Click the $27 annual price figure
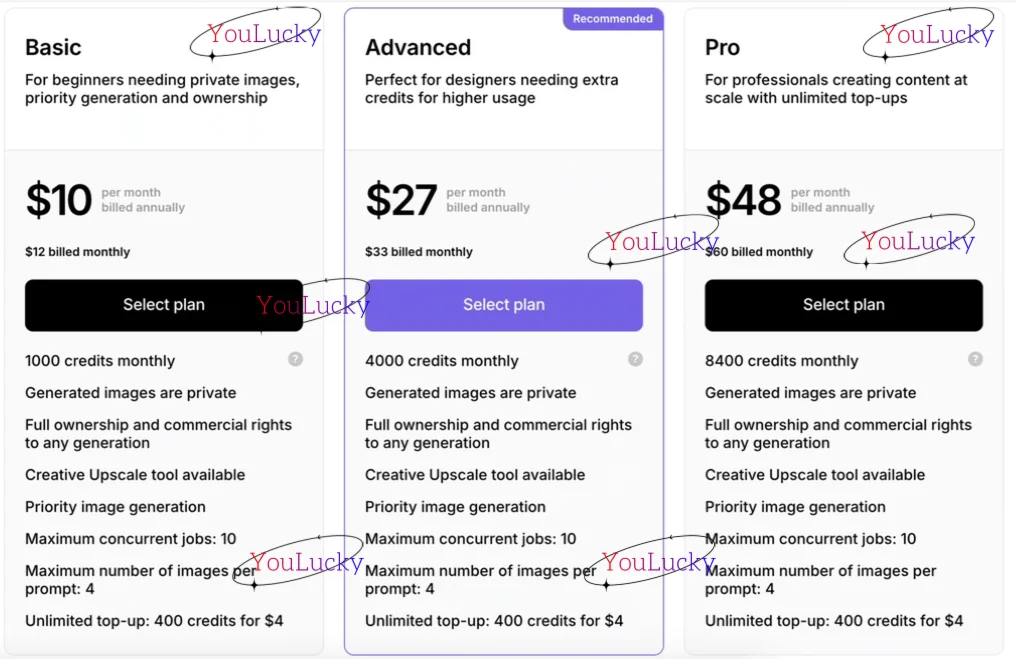 400,200
